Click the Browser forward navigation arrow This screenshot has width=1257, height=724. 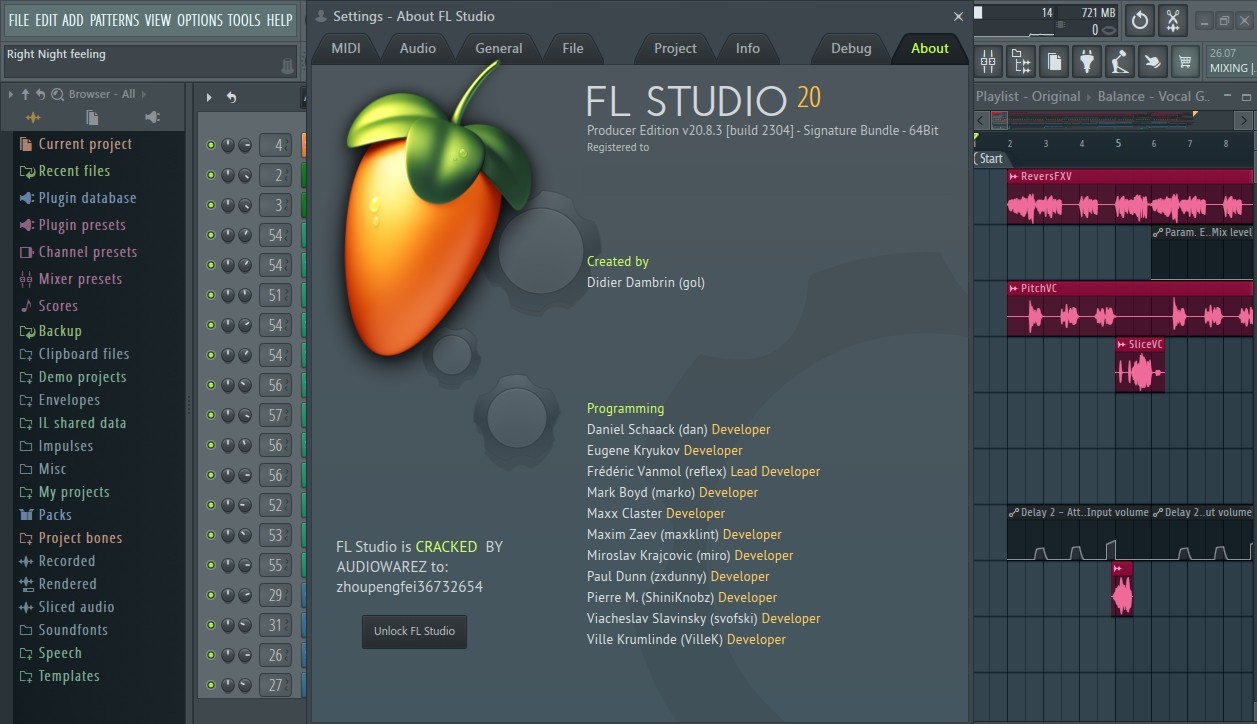pyautogui.click(x=143, y=93)
